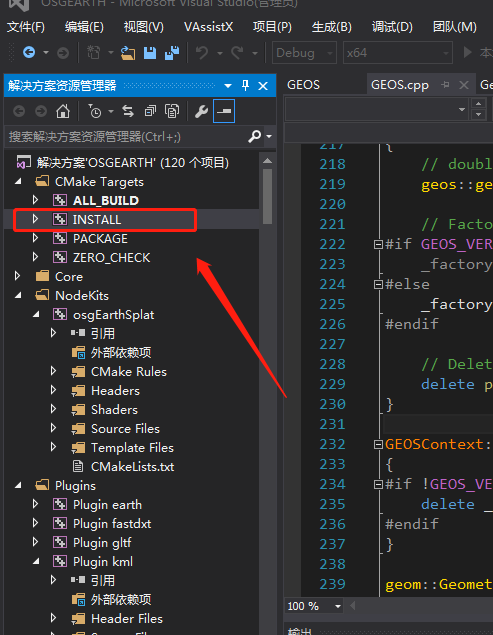This screenshot has width=493, height=635.
Task: Expand the Core folder
Action: click(17, 276)
